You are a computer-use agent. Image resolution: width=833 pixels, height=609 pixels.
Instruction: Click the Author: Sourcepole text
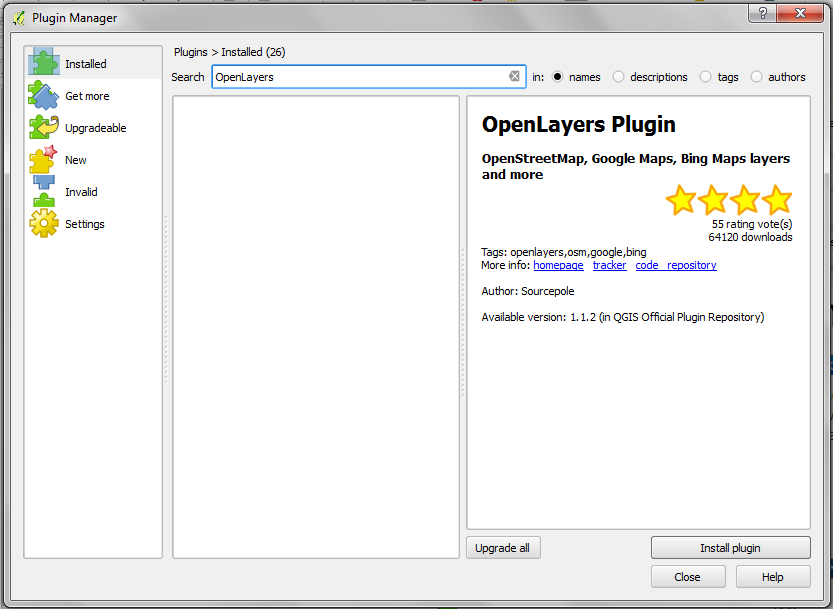(528, 291)
